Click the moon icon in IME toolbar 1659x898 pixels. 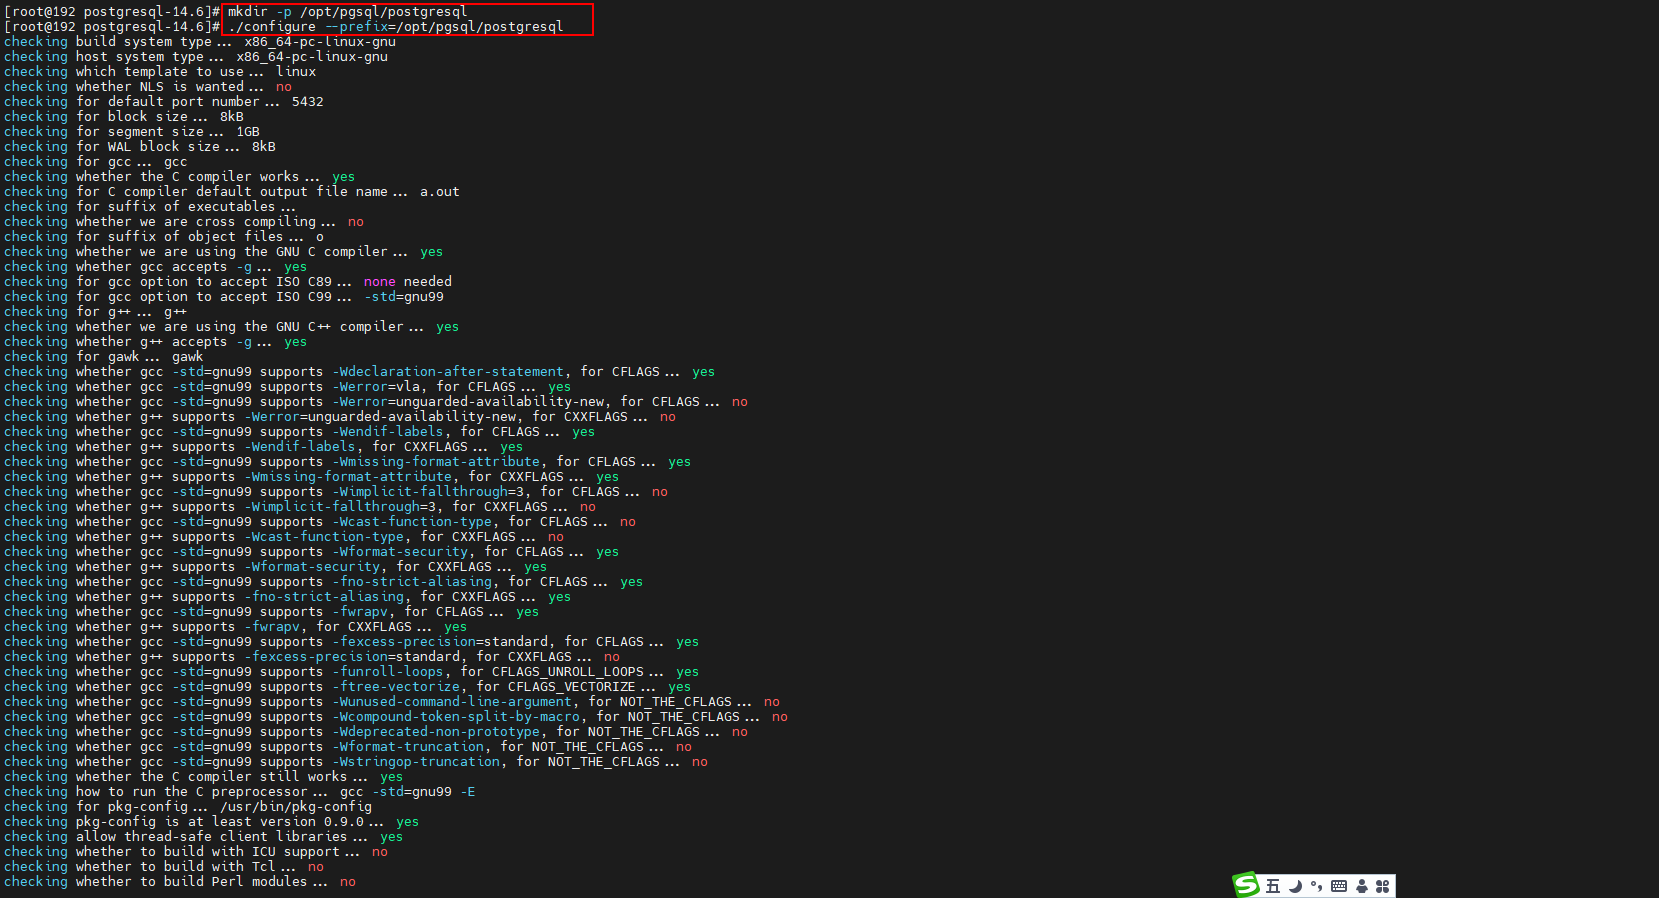[x=1296, y=886]
